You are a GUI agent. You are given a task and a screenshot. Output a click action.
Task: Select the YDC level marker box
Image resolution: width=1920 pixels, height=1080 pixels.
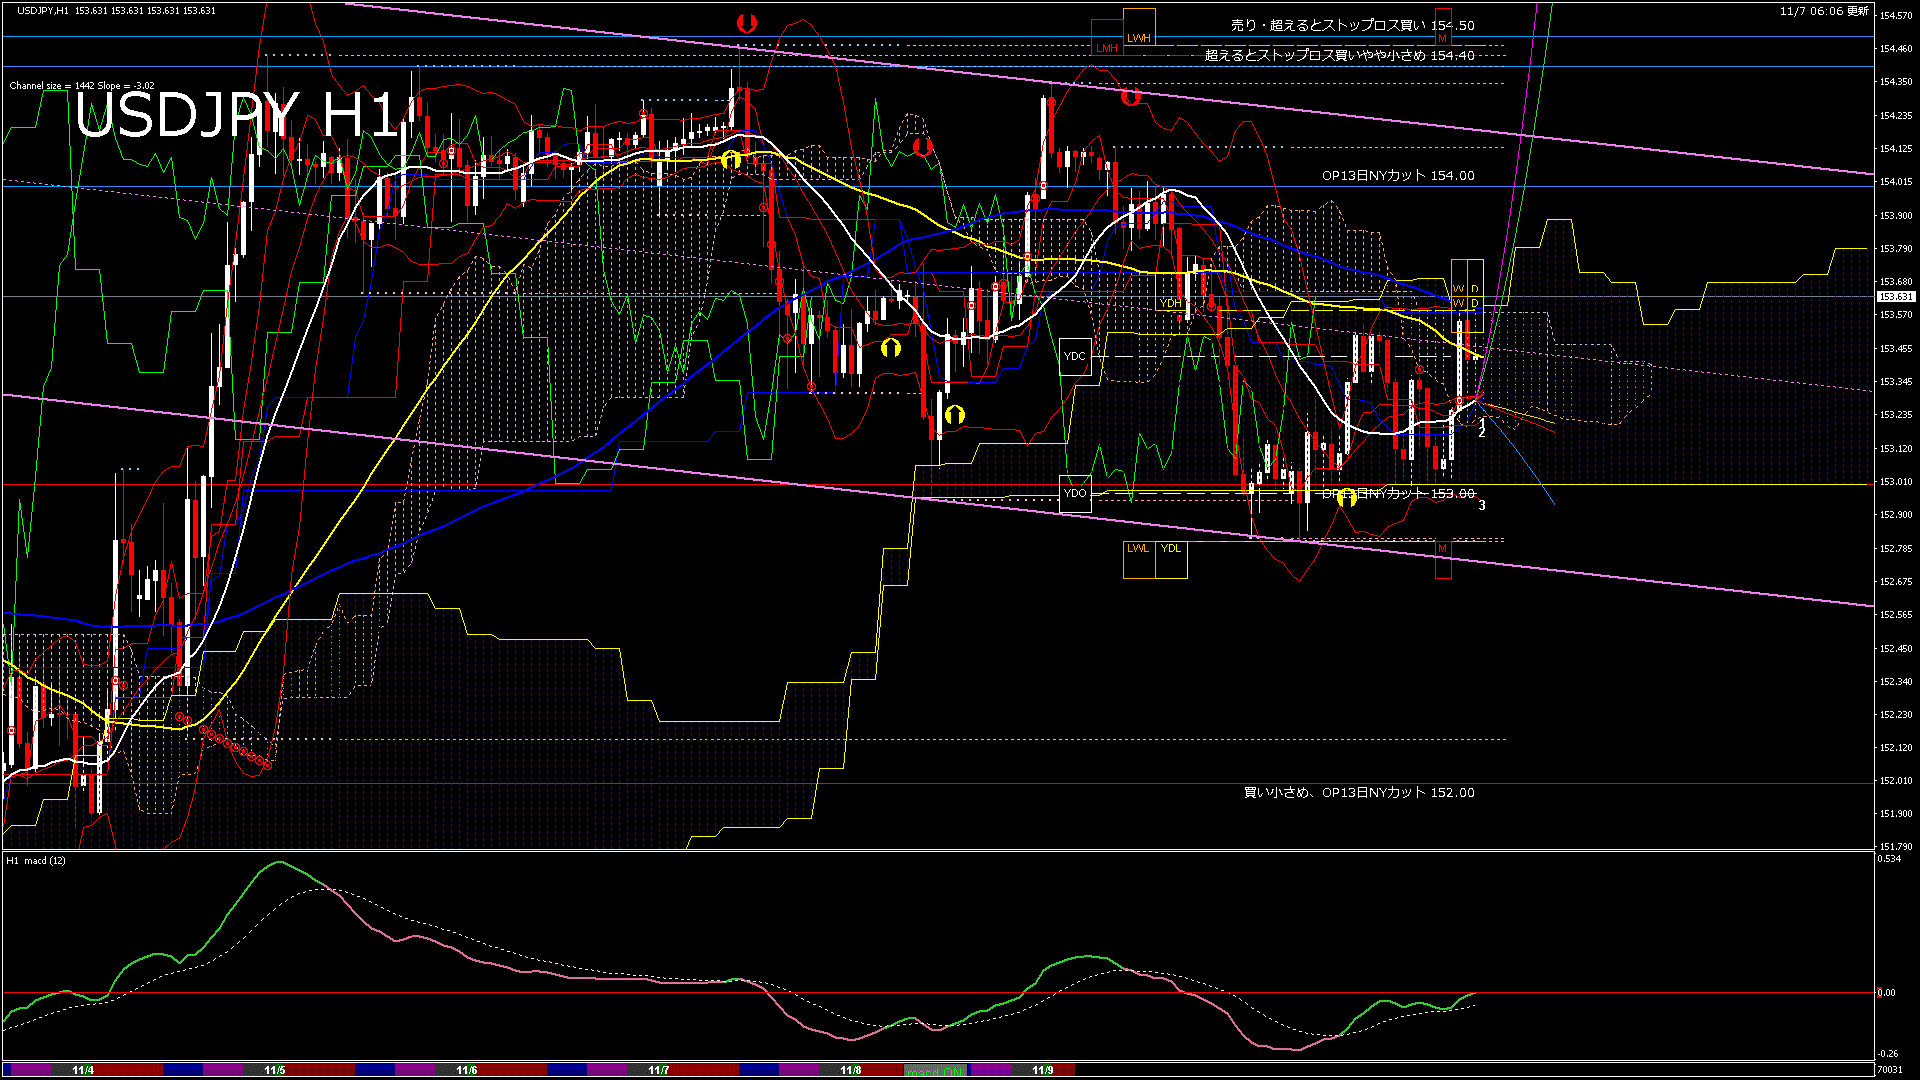1075,356
